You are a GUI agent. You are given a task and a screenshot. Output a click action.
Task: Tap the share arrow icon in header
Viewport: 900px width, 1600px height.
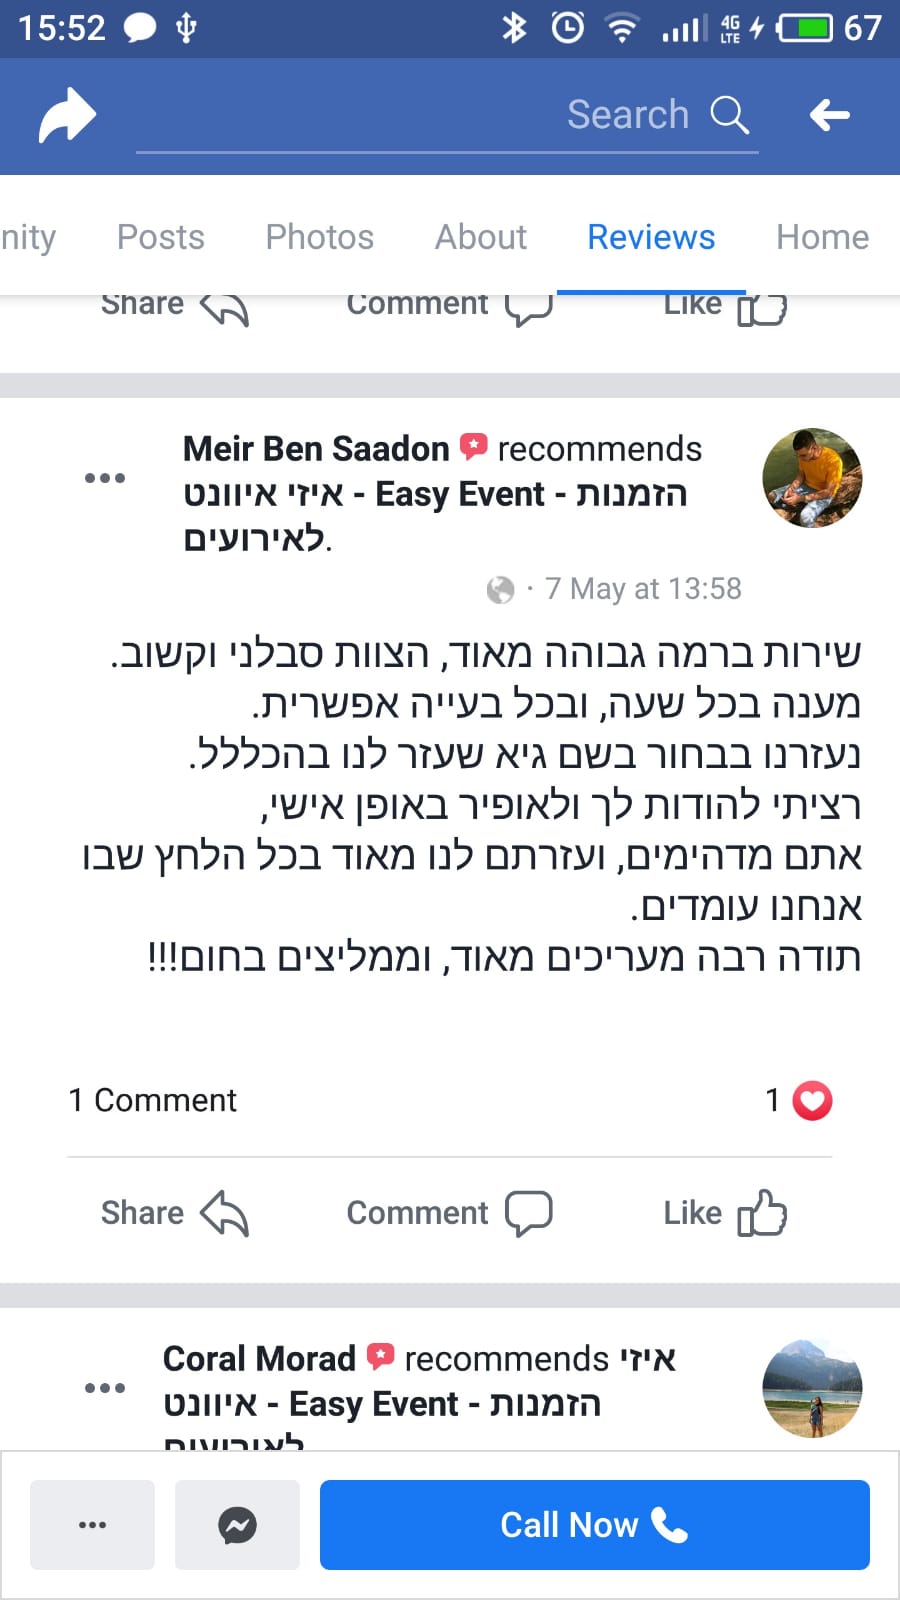coord(67,115)
